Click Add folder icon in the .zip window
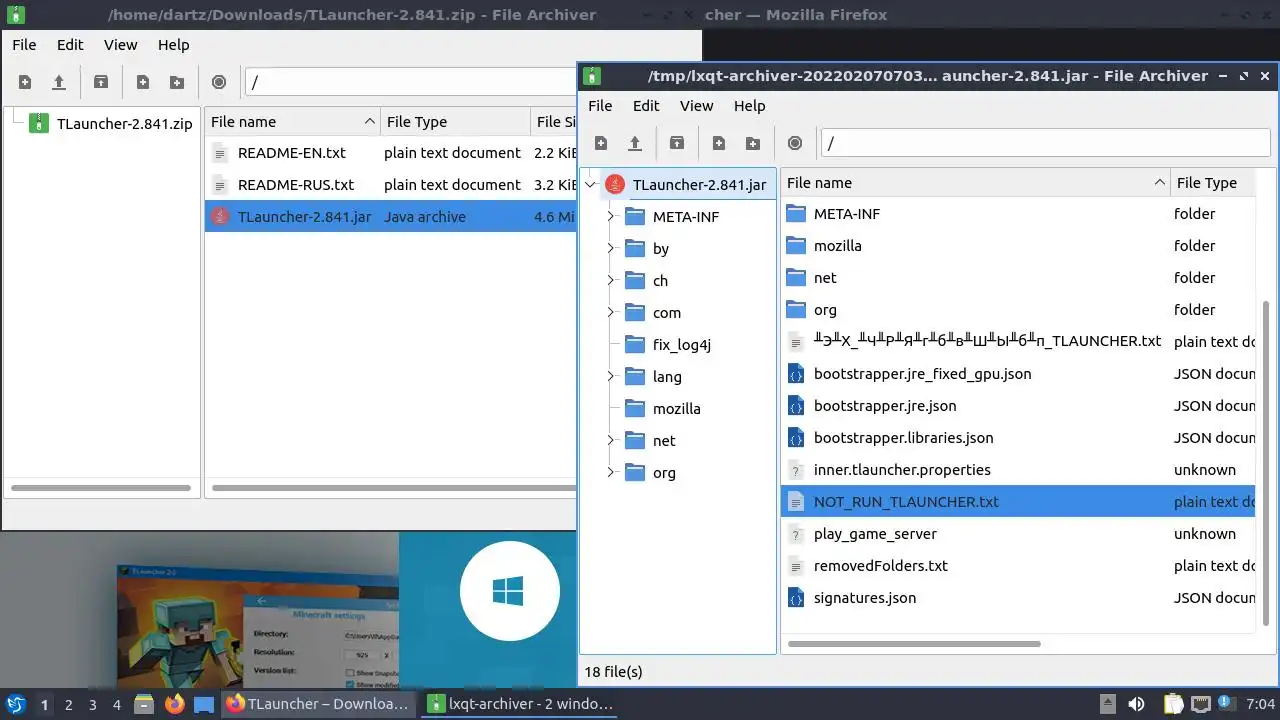The width and height of the screenshot is (1280, 720). (x=177, y=82)
